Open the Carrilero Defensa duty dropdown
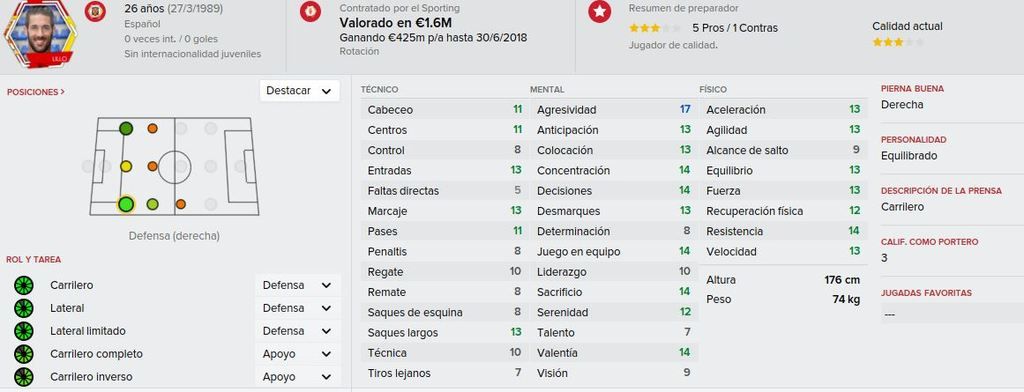The height and width of the screenshot is (392, 1024). [297, 286]
